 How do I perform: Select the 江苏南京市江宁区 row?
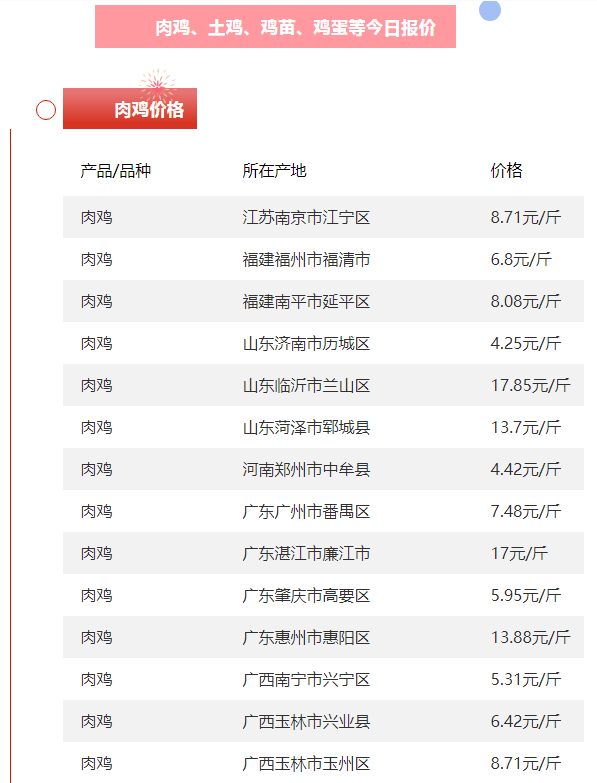pos(323,217)
